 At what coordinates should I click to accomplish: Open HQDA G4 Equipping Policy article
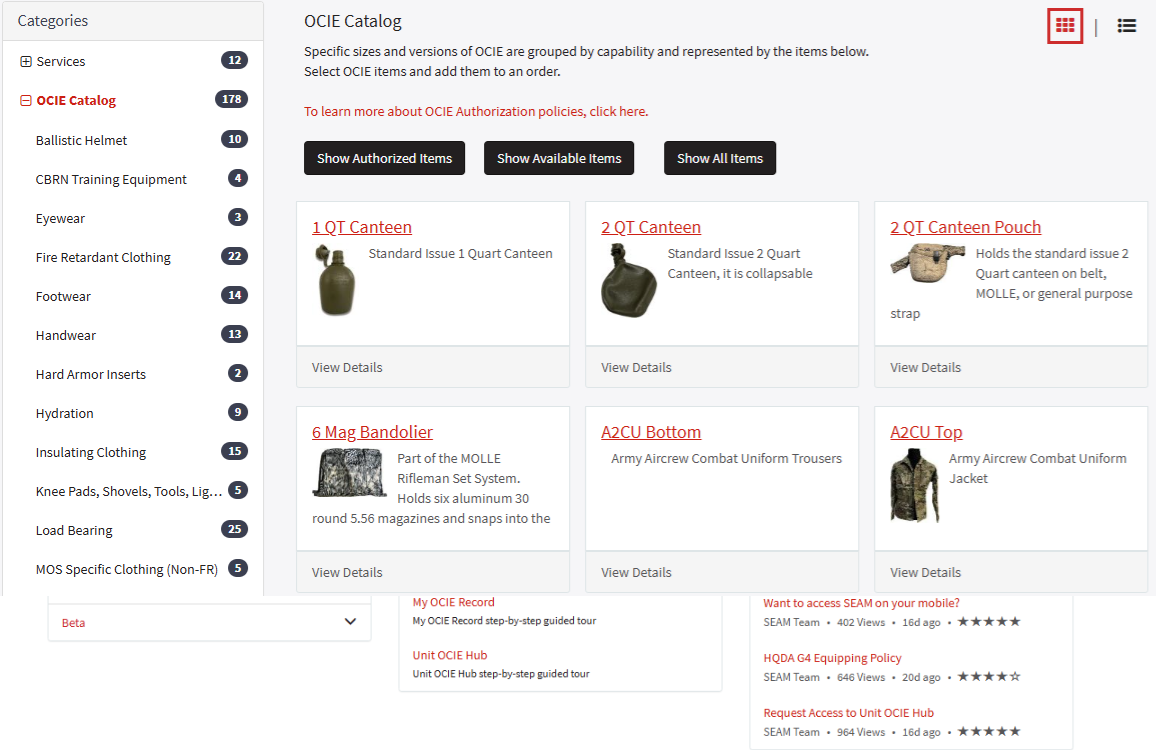click(x=832, y=659)
